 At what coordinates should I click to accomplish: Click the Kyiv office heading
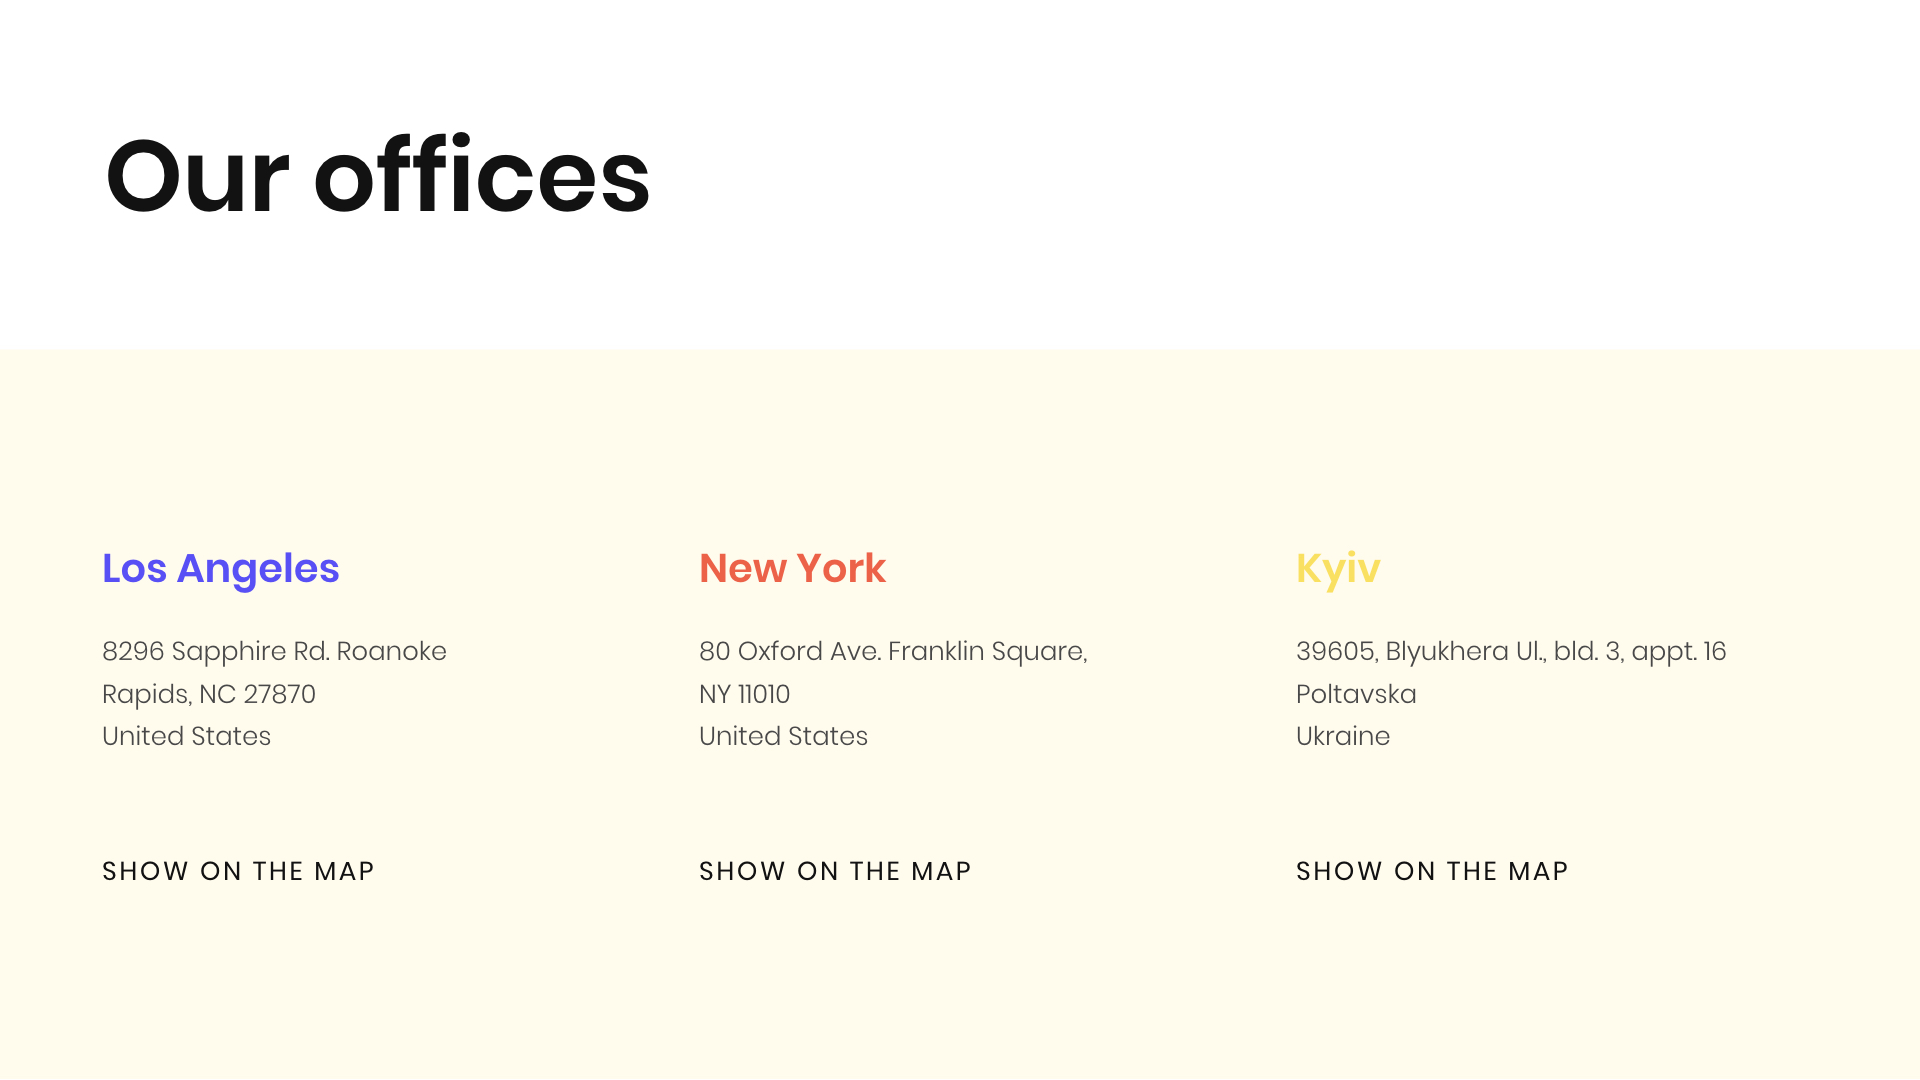[1338, 569]
